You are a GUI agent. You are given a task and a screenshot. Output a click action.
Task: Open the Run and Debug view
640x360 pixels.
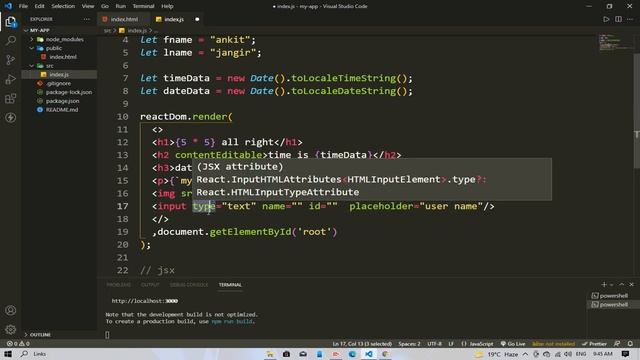(11, 79)
